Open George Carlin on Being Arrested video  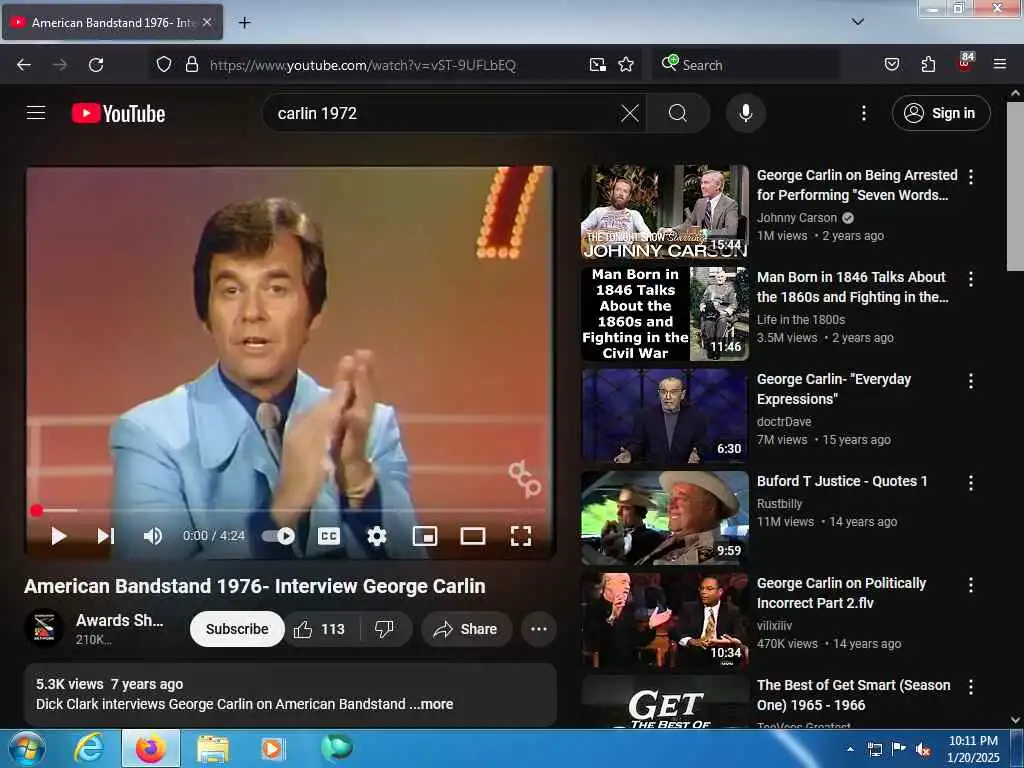[x=857, y=185]
